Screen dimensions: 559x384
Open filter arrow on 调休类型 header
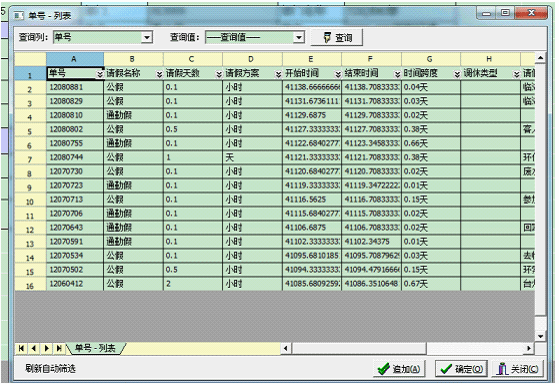point(516,74)
